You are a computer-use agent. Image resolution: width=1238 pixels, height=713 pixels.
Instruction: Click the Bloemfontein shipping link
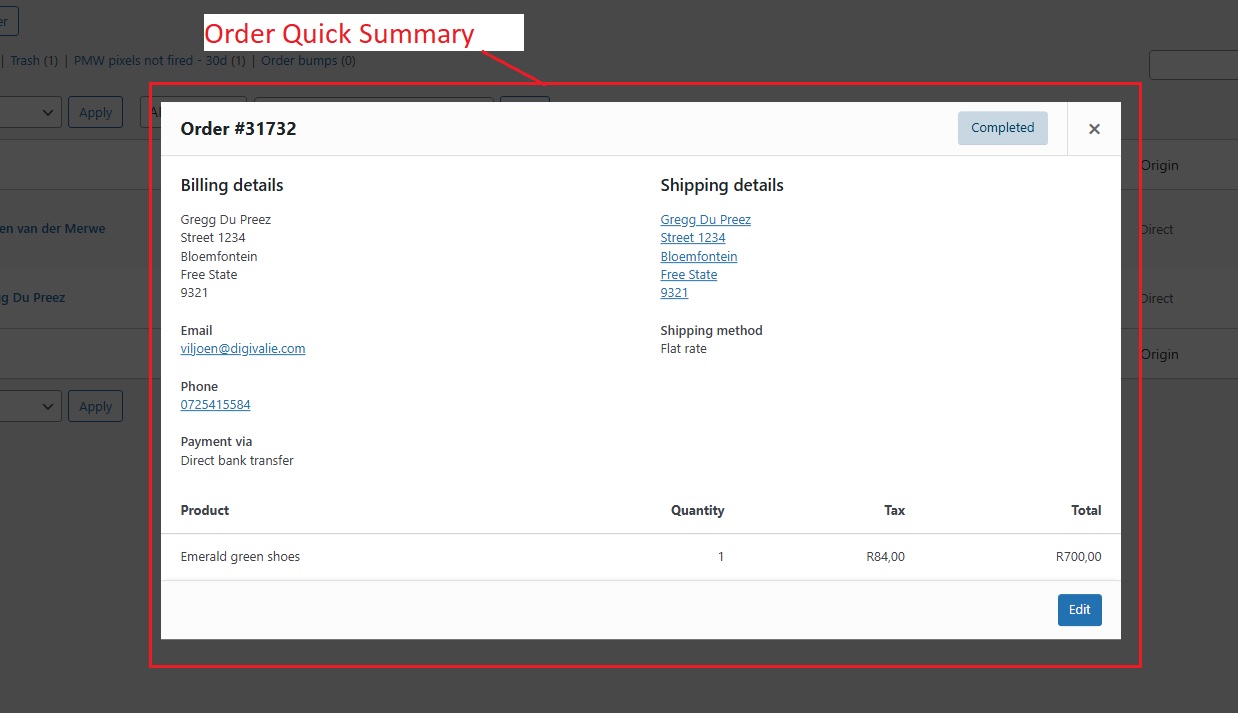[x=699, y=257]
